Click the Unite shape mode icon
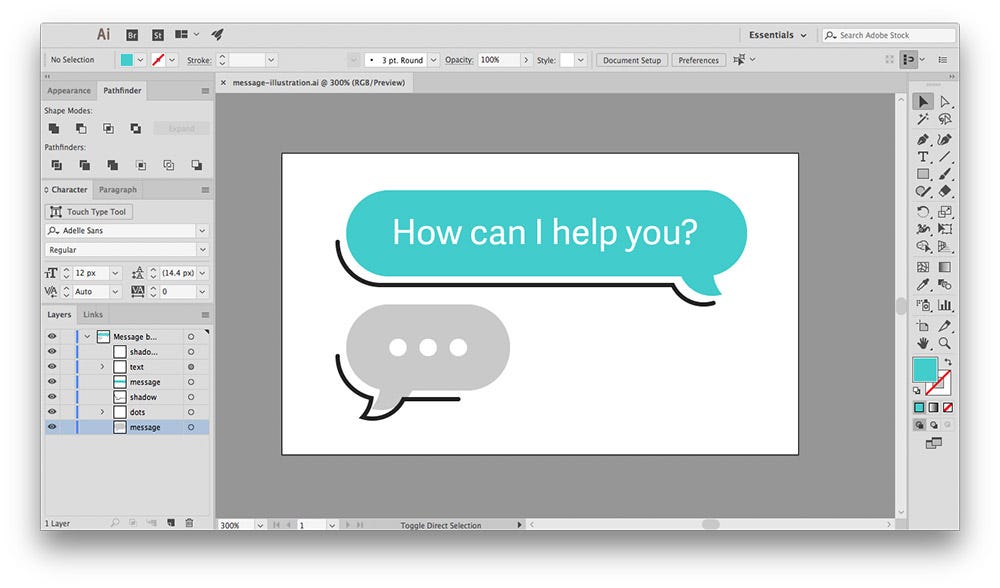Image resolution: width=1000 pixels, height=588 pixels. pos(55,128)
